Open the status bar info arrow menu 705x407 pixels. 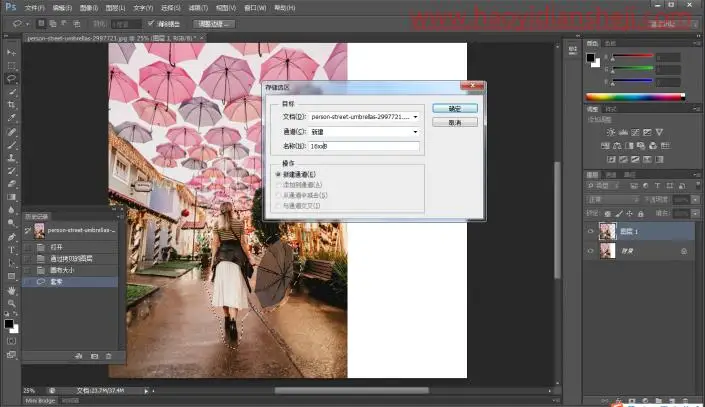click(x=146, y=391)
